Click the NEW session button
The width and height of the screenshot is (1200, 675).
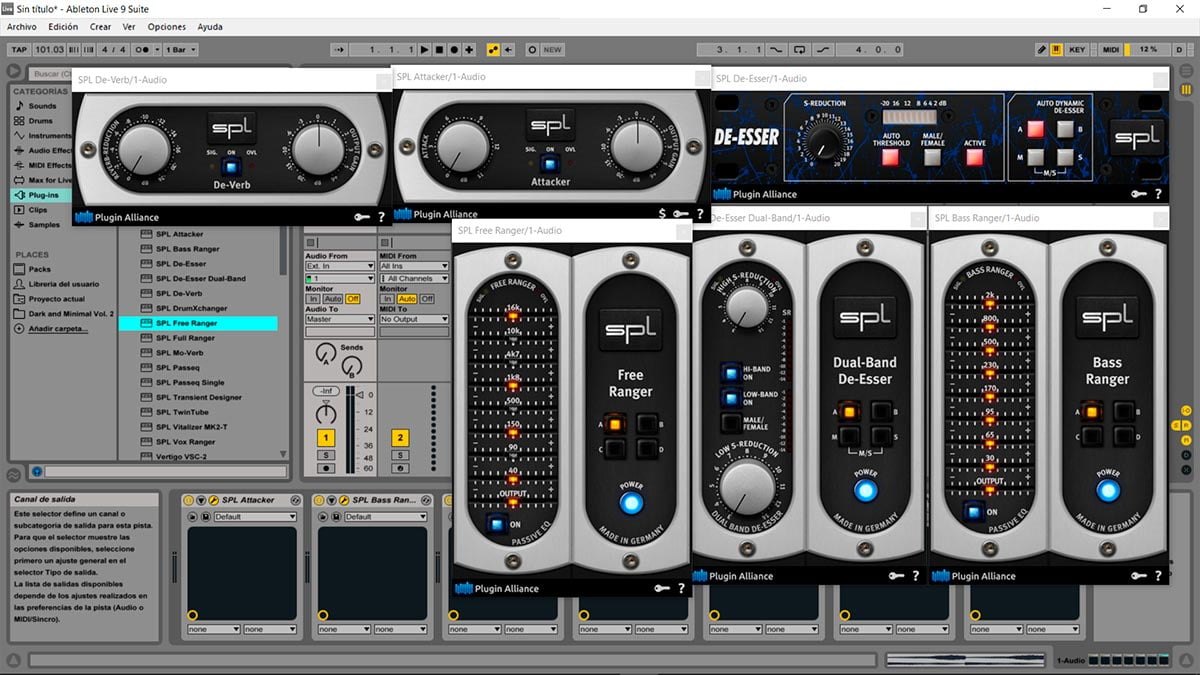(552, 49)
